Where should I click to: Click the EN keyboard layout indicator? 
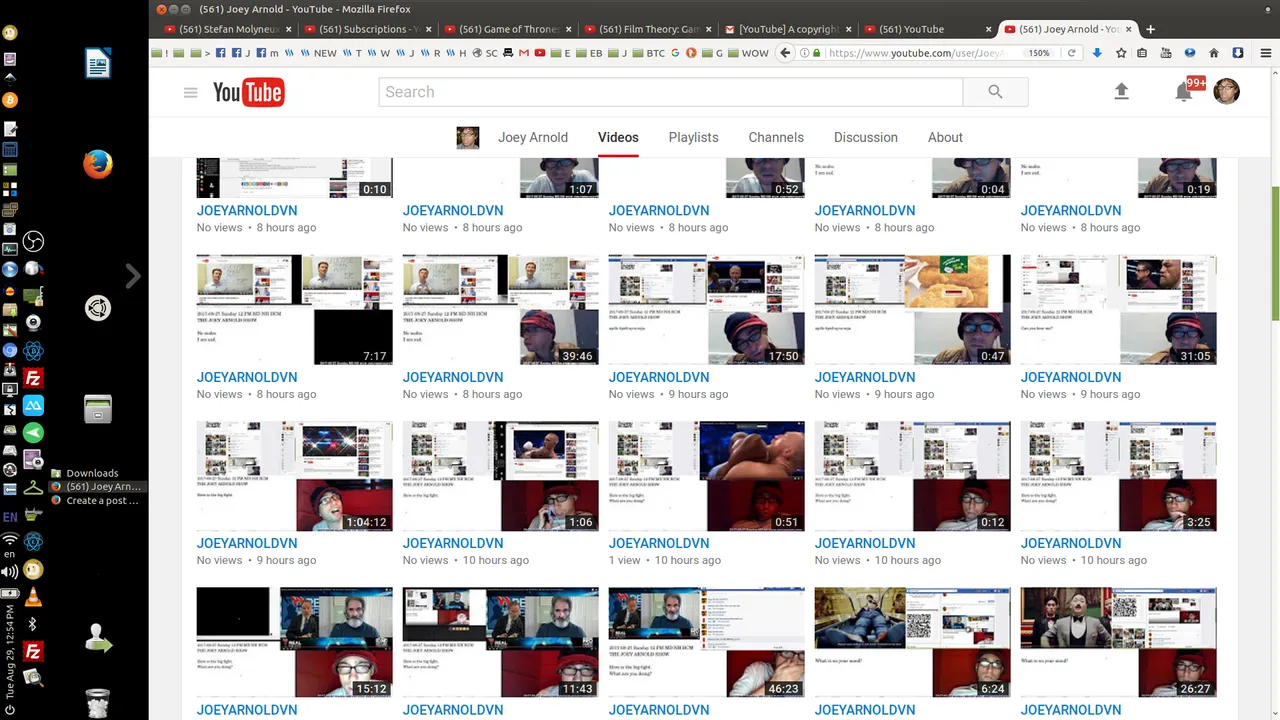point(10,517)
